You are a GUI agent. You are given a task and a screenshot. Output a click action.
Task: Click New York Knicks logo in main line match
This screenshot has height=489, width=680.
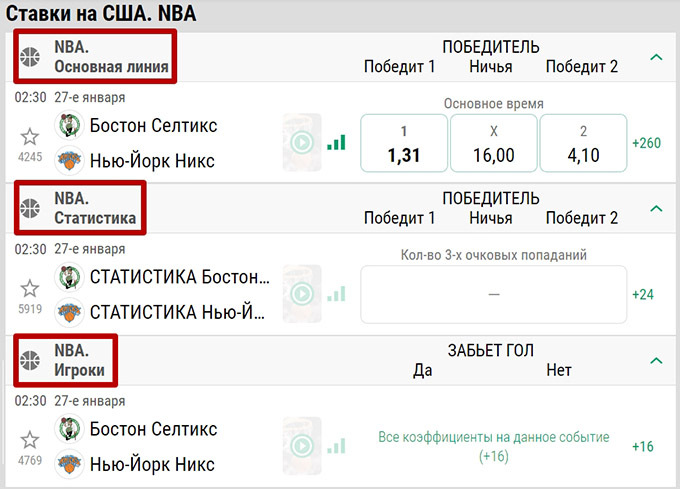[x=69, y=160]
